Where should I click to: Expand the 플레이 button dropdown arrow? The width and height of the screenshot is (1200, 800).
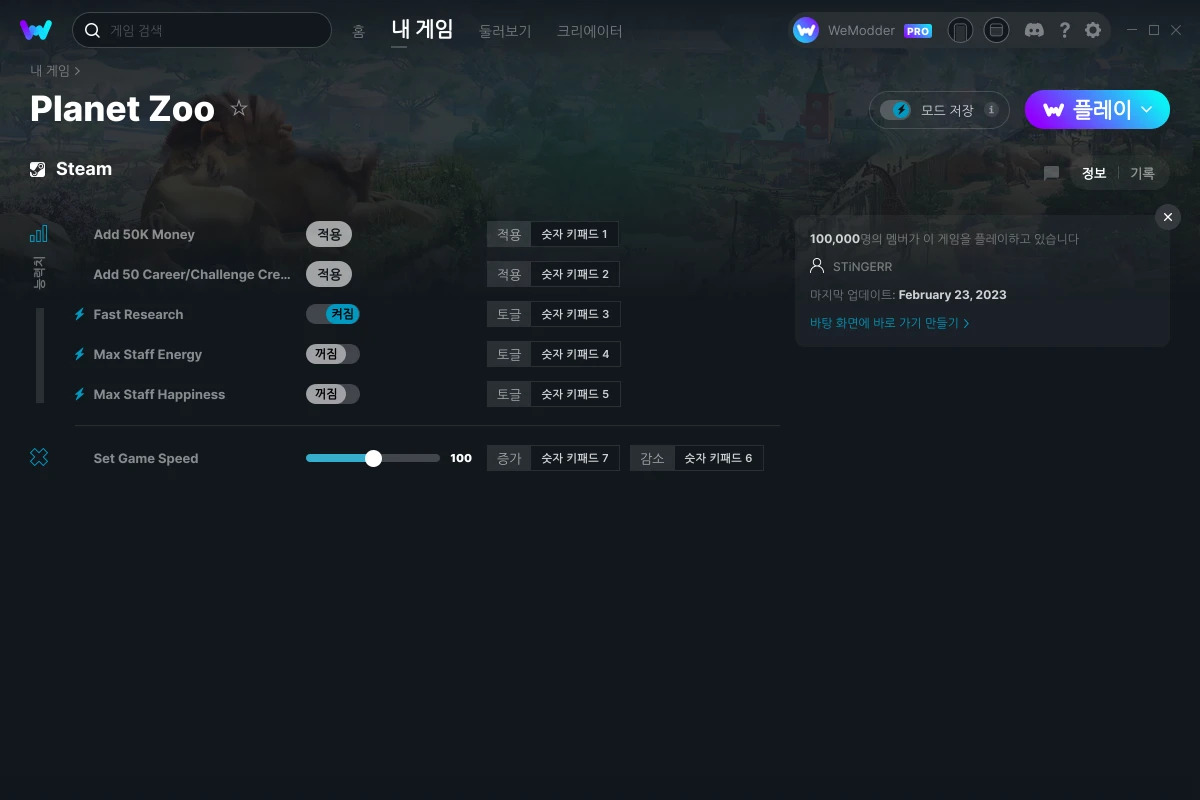(x=1147, y=110)
